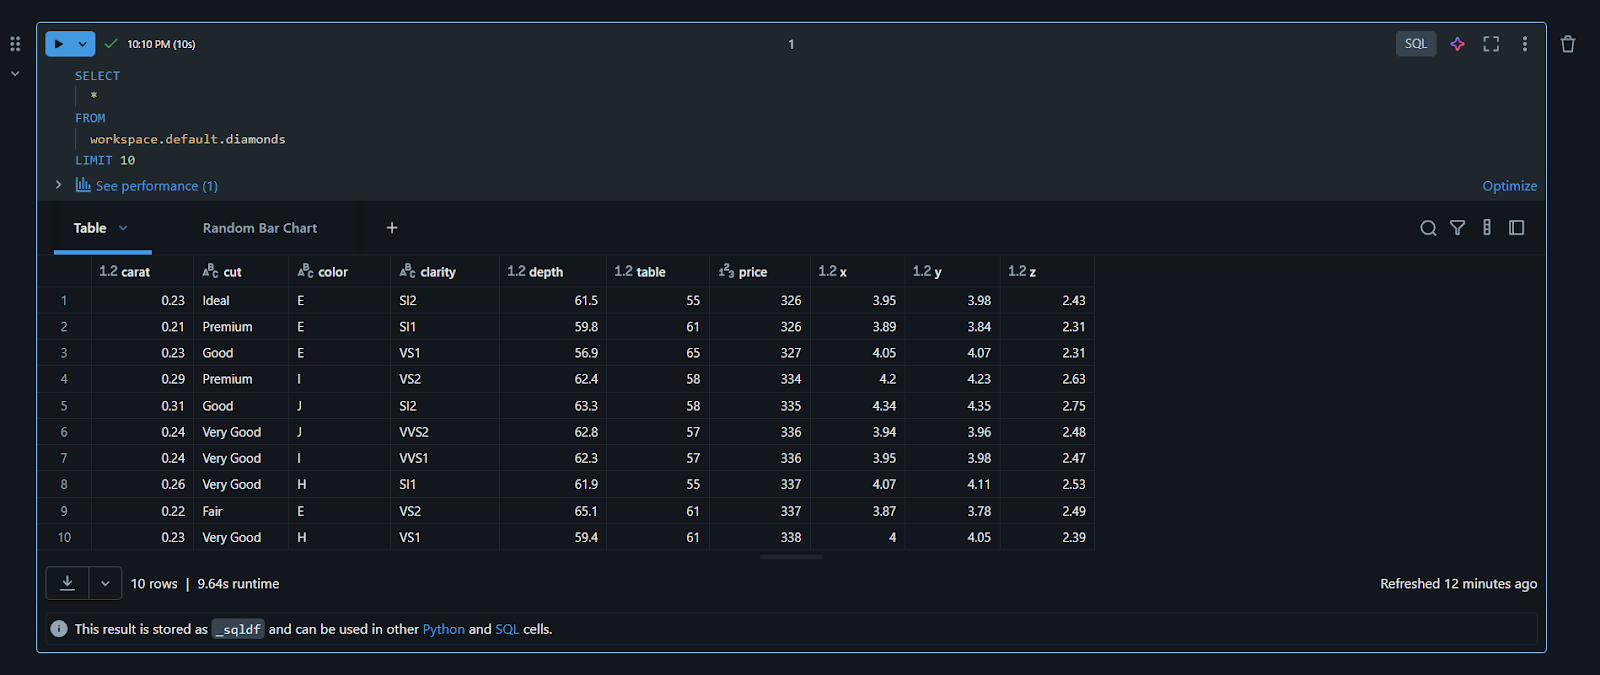Open the table filter icon
The width and height of the screenshot is (1600, 675).
point(1457,228)
